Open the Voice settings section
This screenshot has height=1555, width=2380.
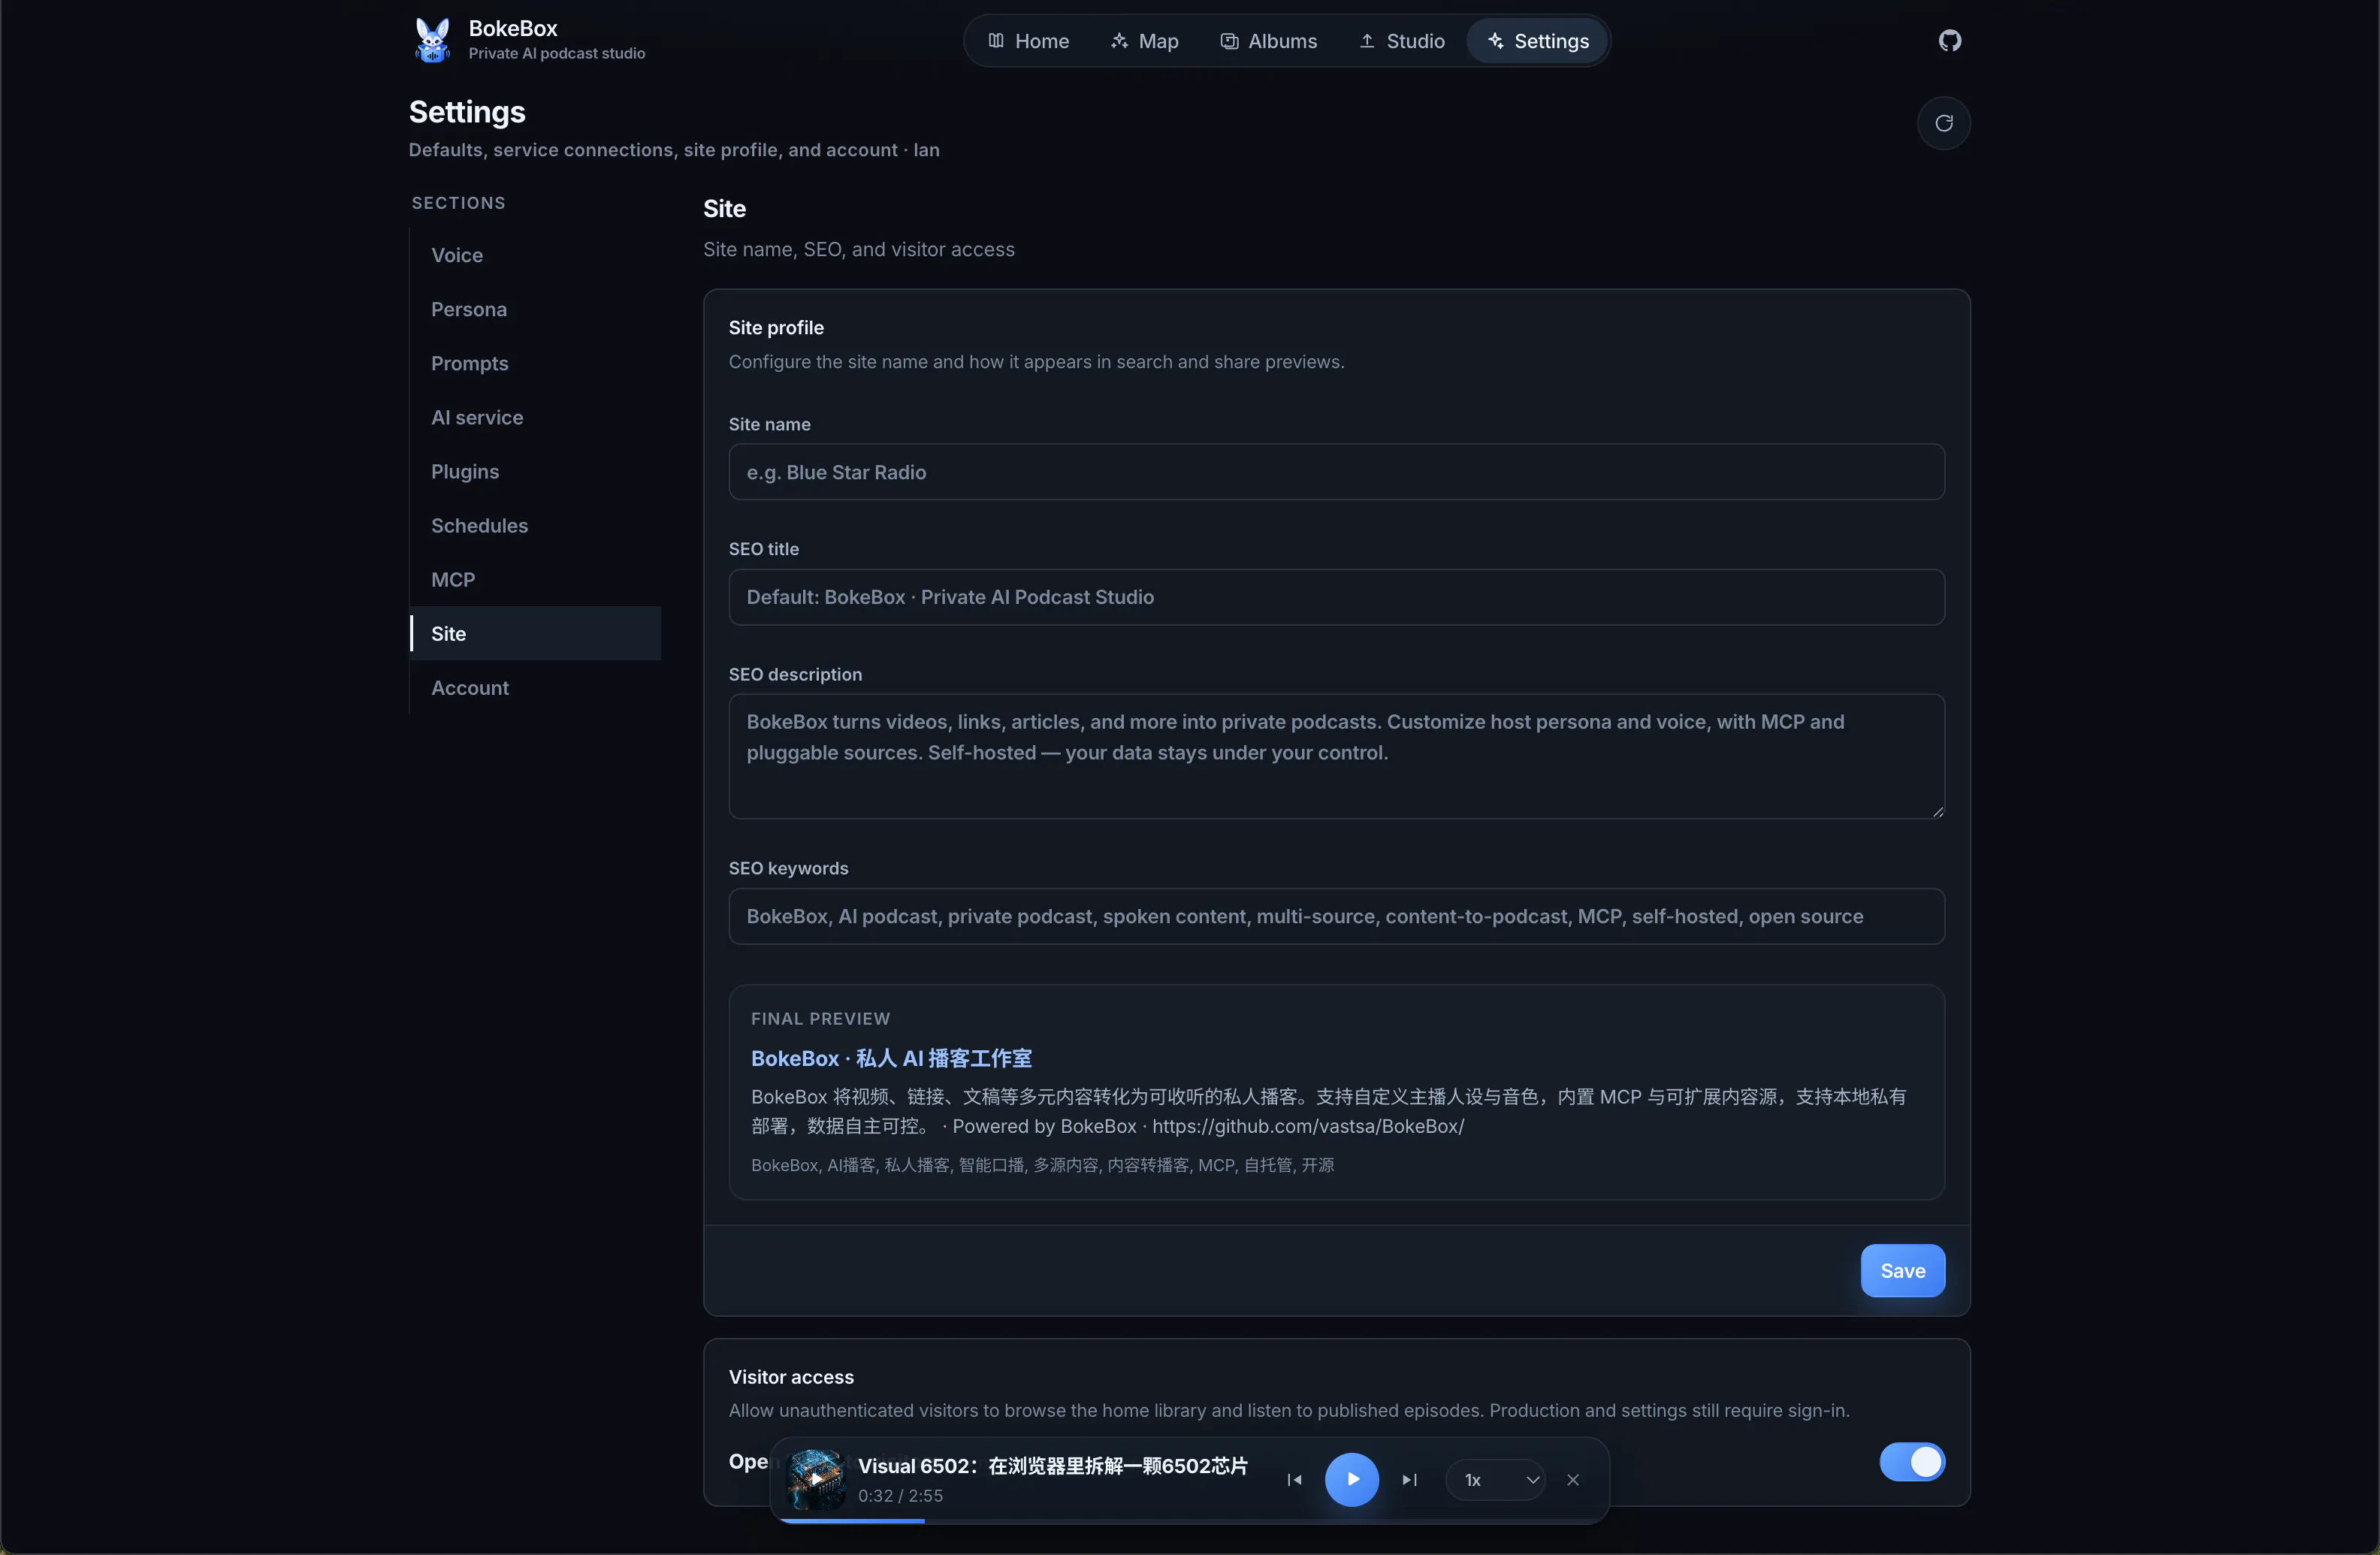pyautogui.click(x=535, y=255)
